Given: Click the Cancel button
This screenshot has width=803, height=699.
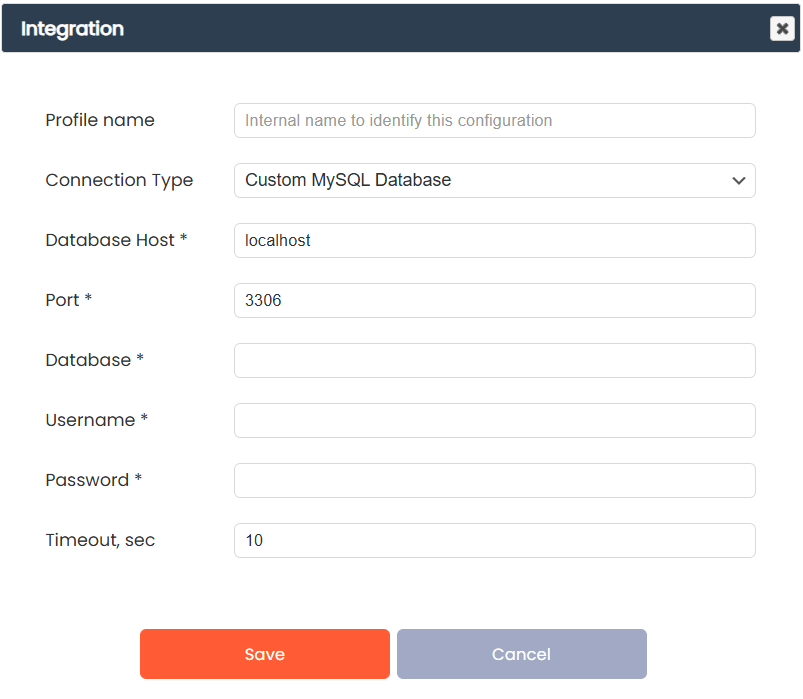Looking at the screenshot, I should click(521, 654).
